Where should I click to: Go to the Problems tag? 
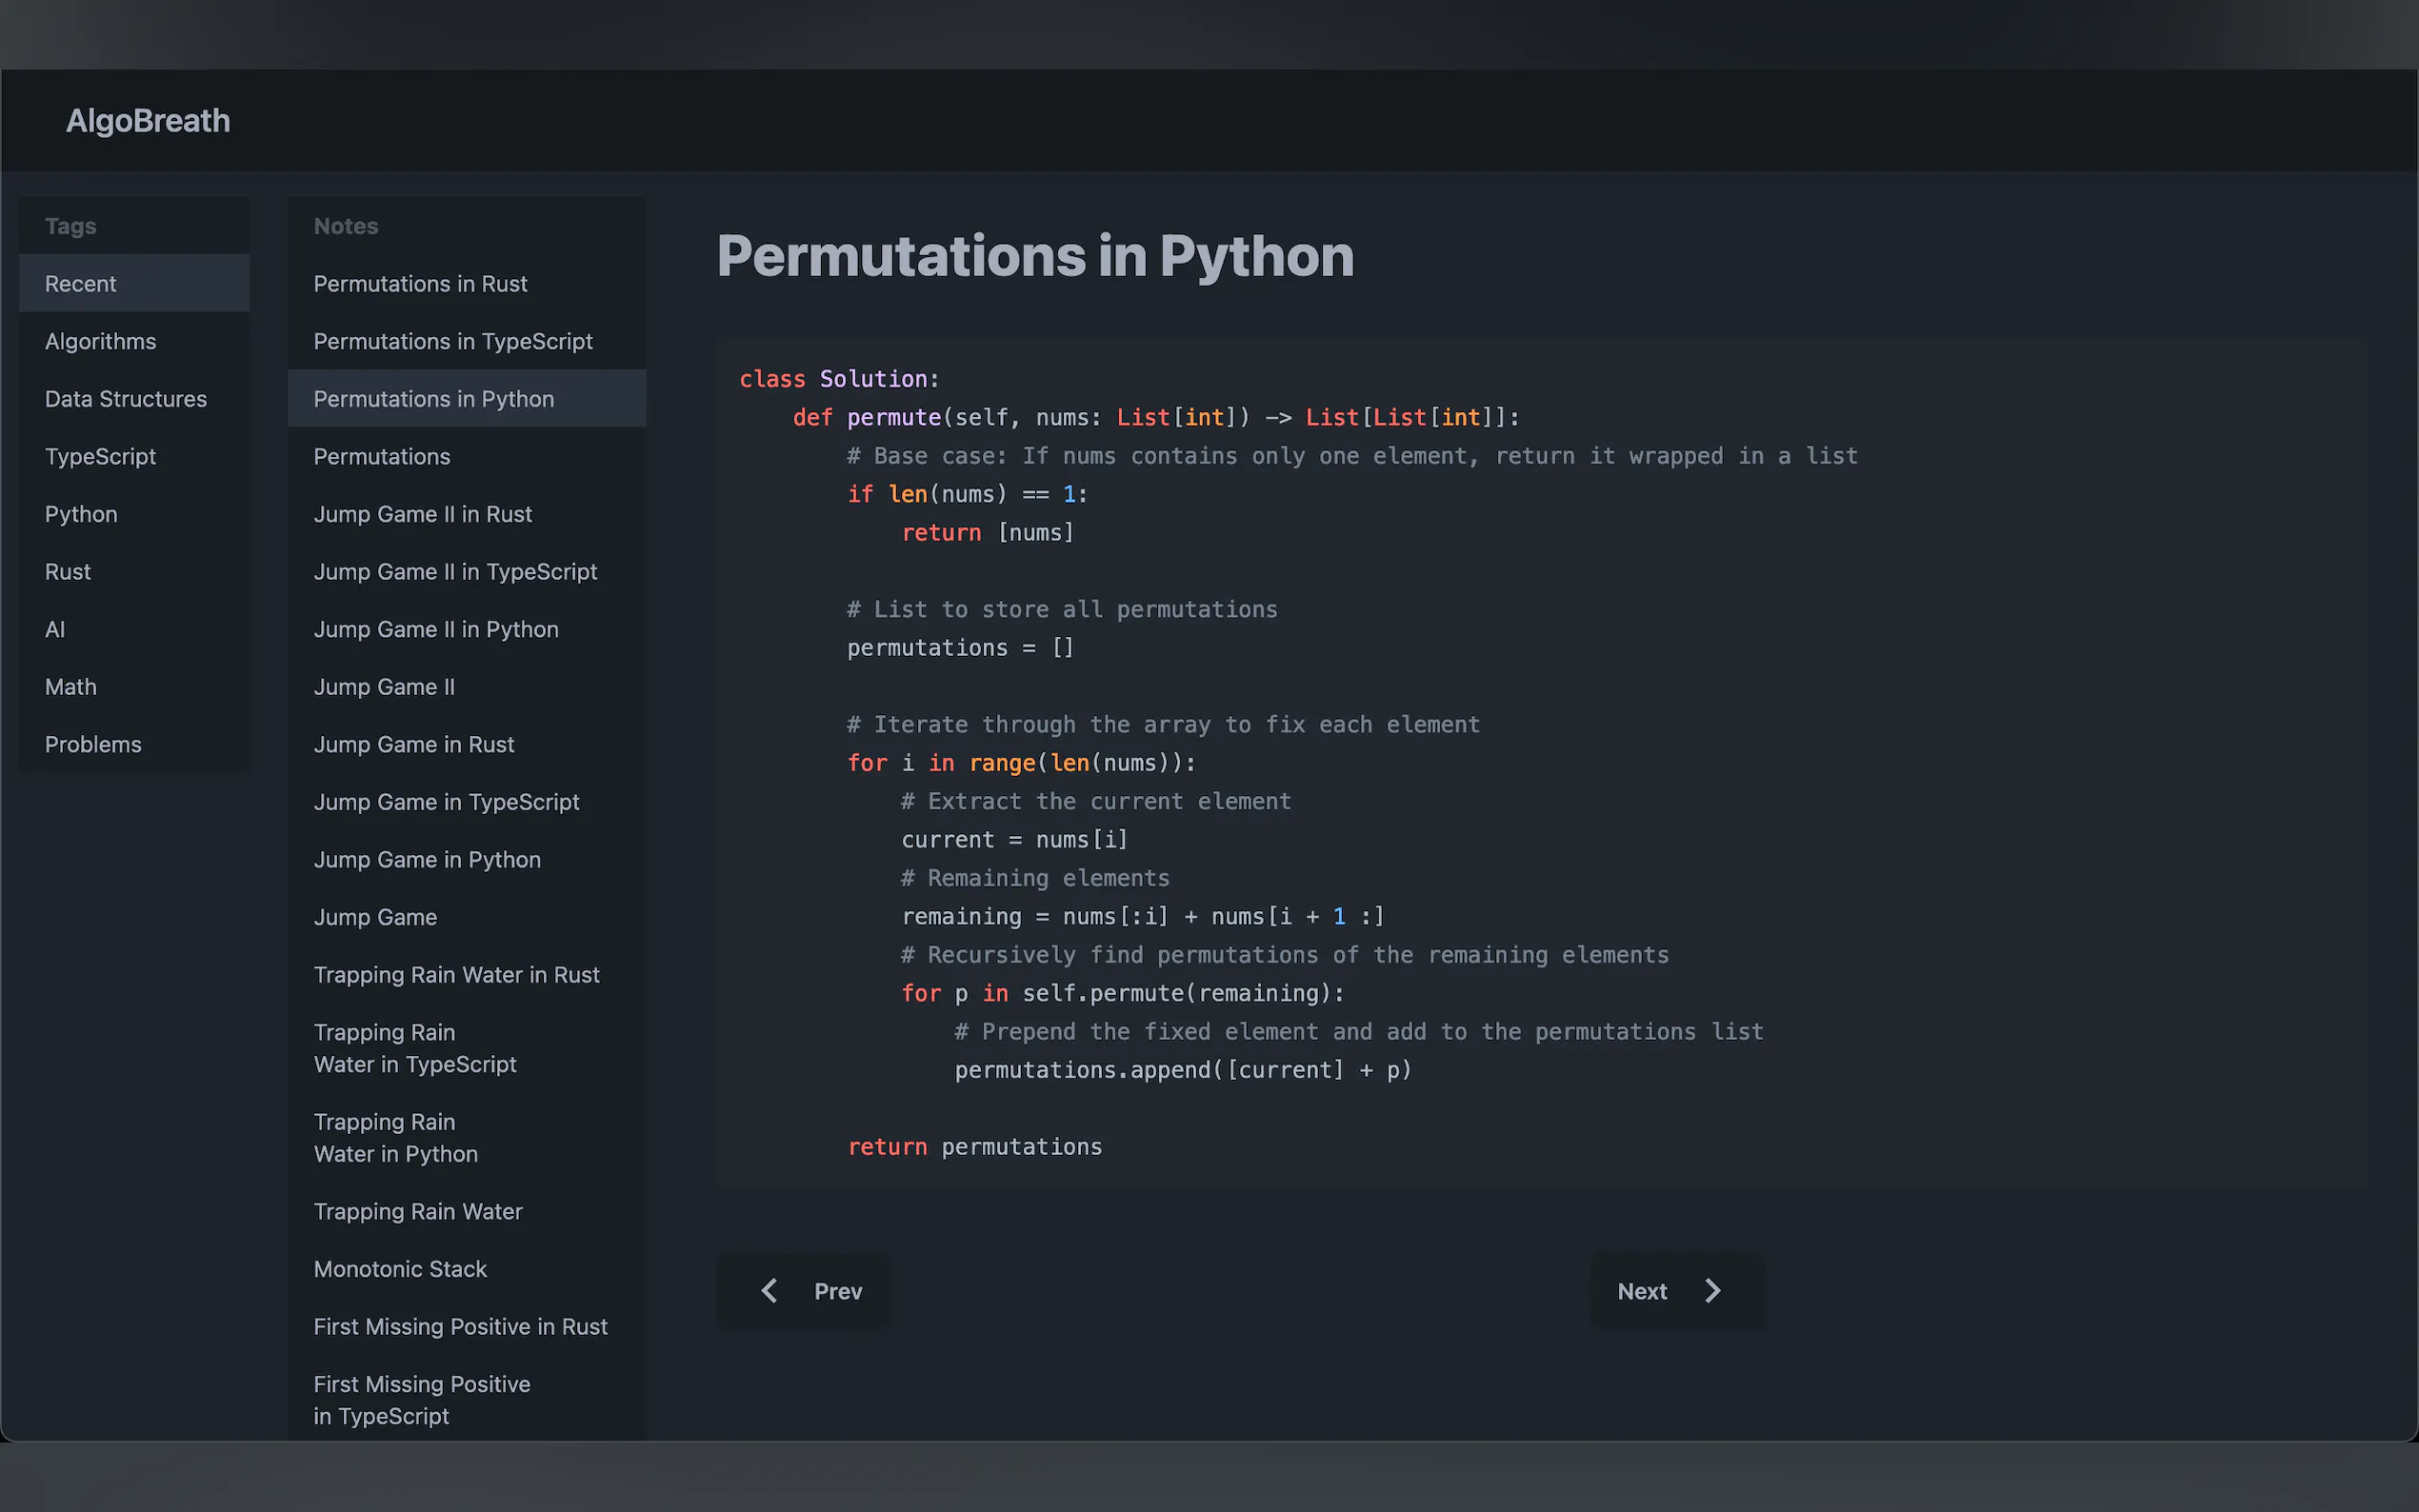[x=93, y=745]
